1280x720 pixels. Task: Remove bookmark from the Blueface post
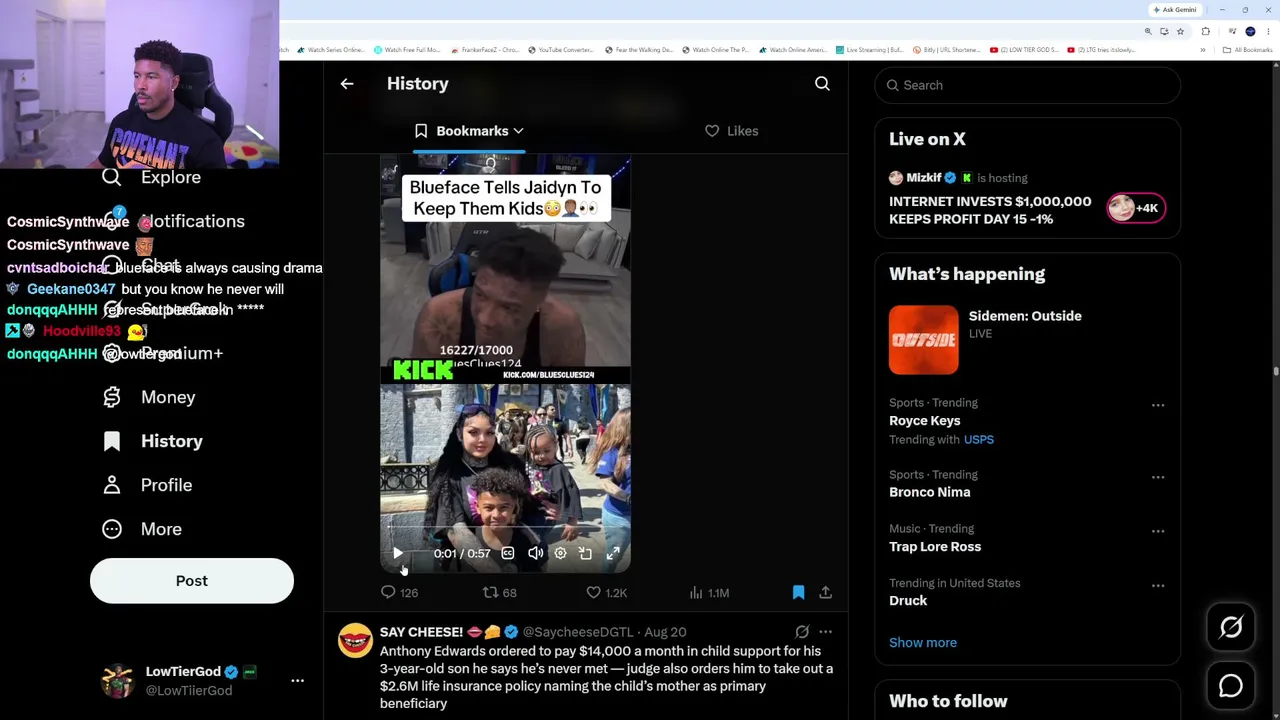798,593
